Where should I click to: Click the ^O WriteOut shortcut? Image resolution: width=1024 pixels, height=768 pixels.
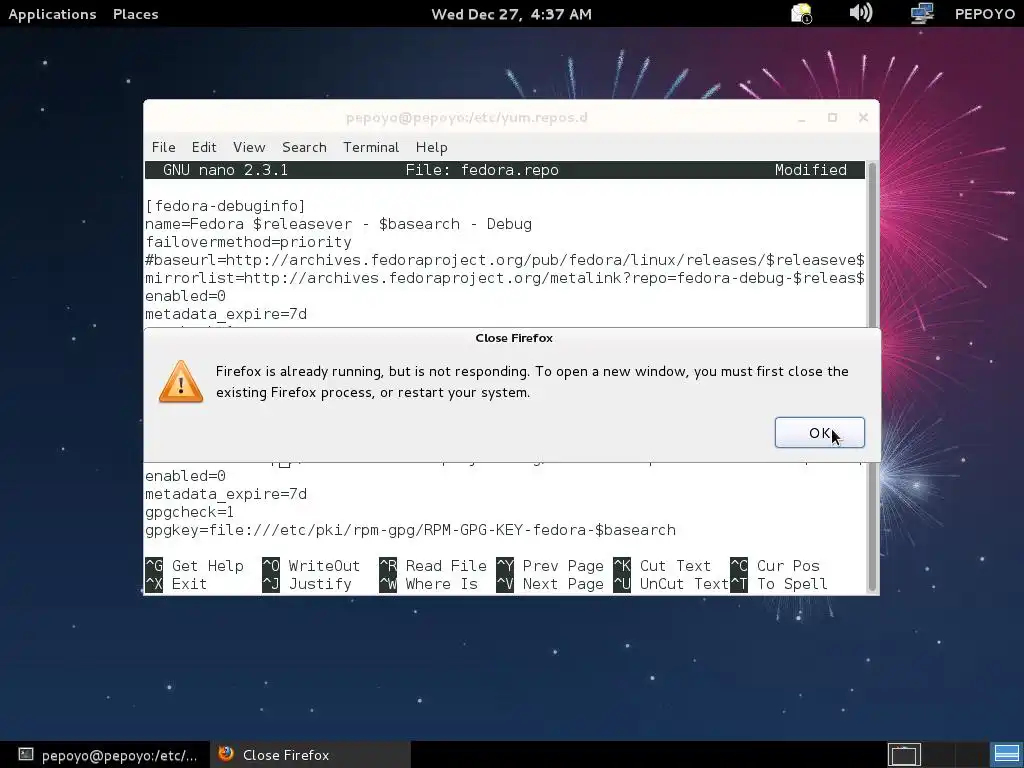point(311,566)
